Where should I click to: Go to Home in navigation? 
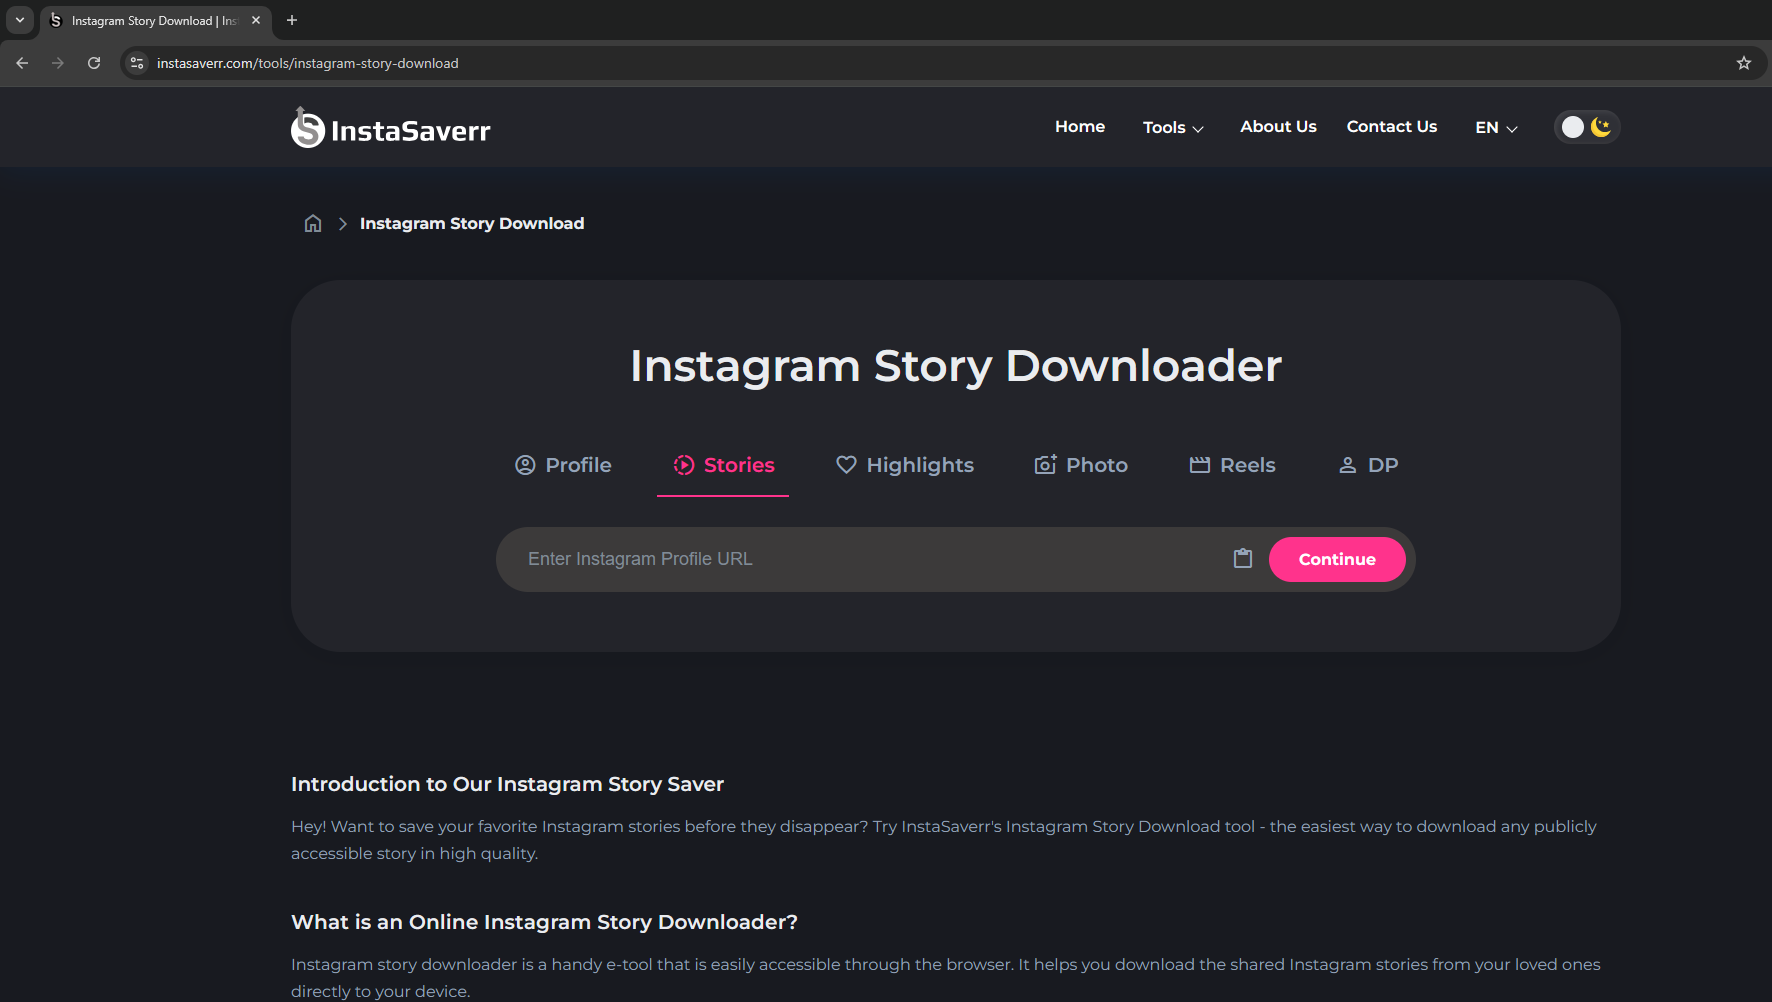pos(1080,126)
